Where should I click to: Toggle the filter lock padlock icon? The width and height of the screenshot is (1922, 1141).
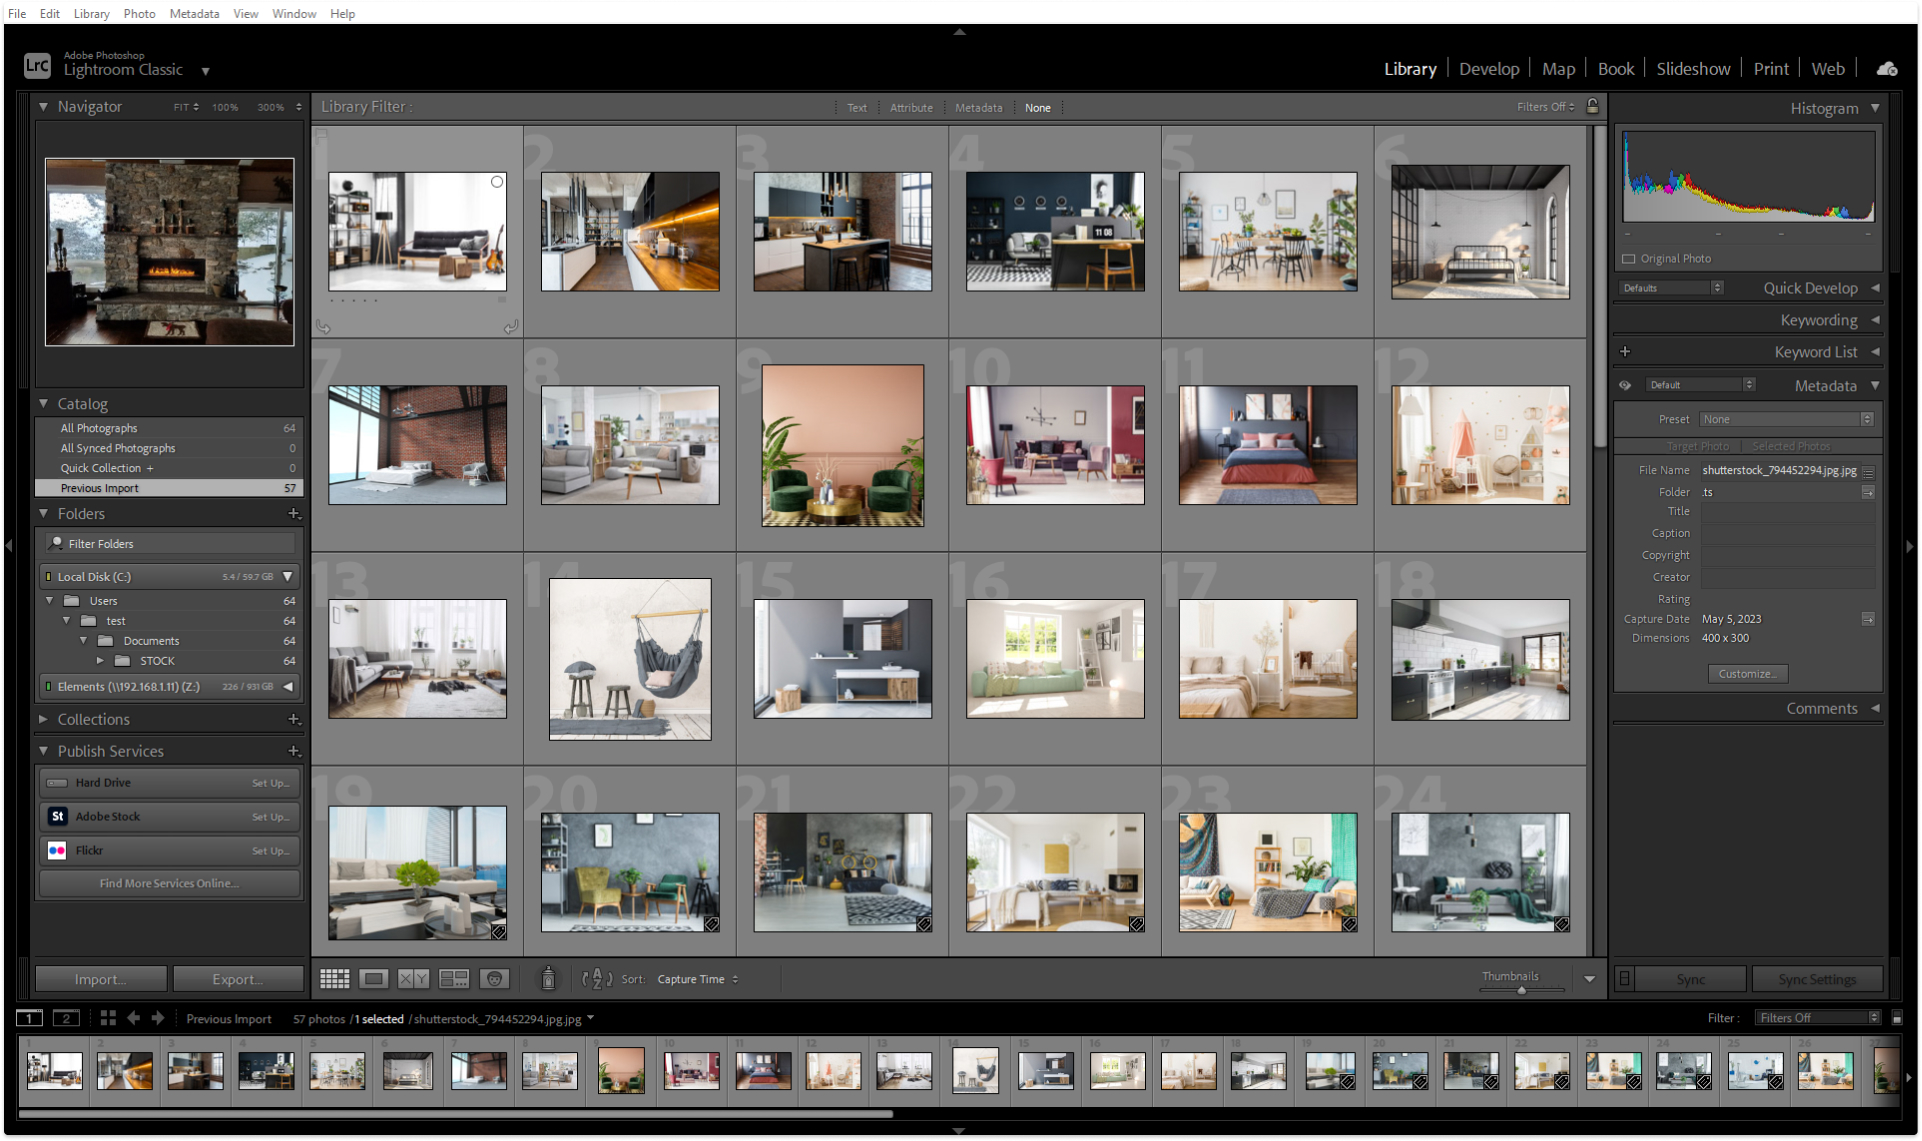pyautogui.click(x=1592, y=105)
